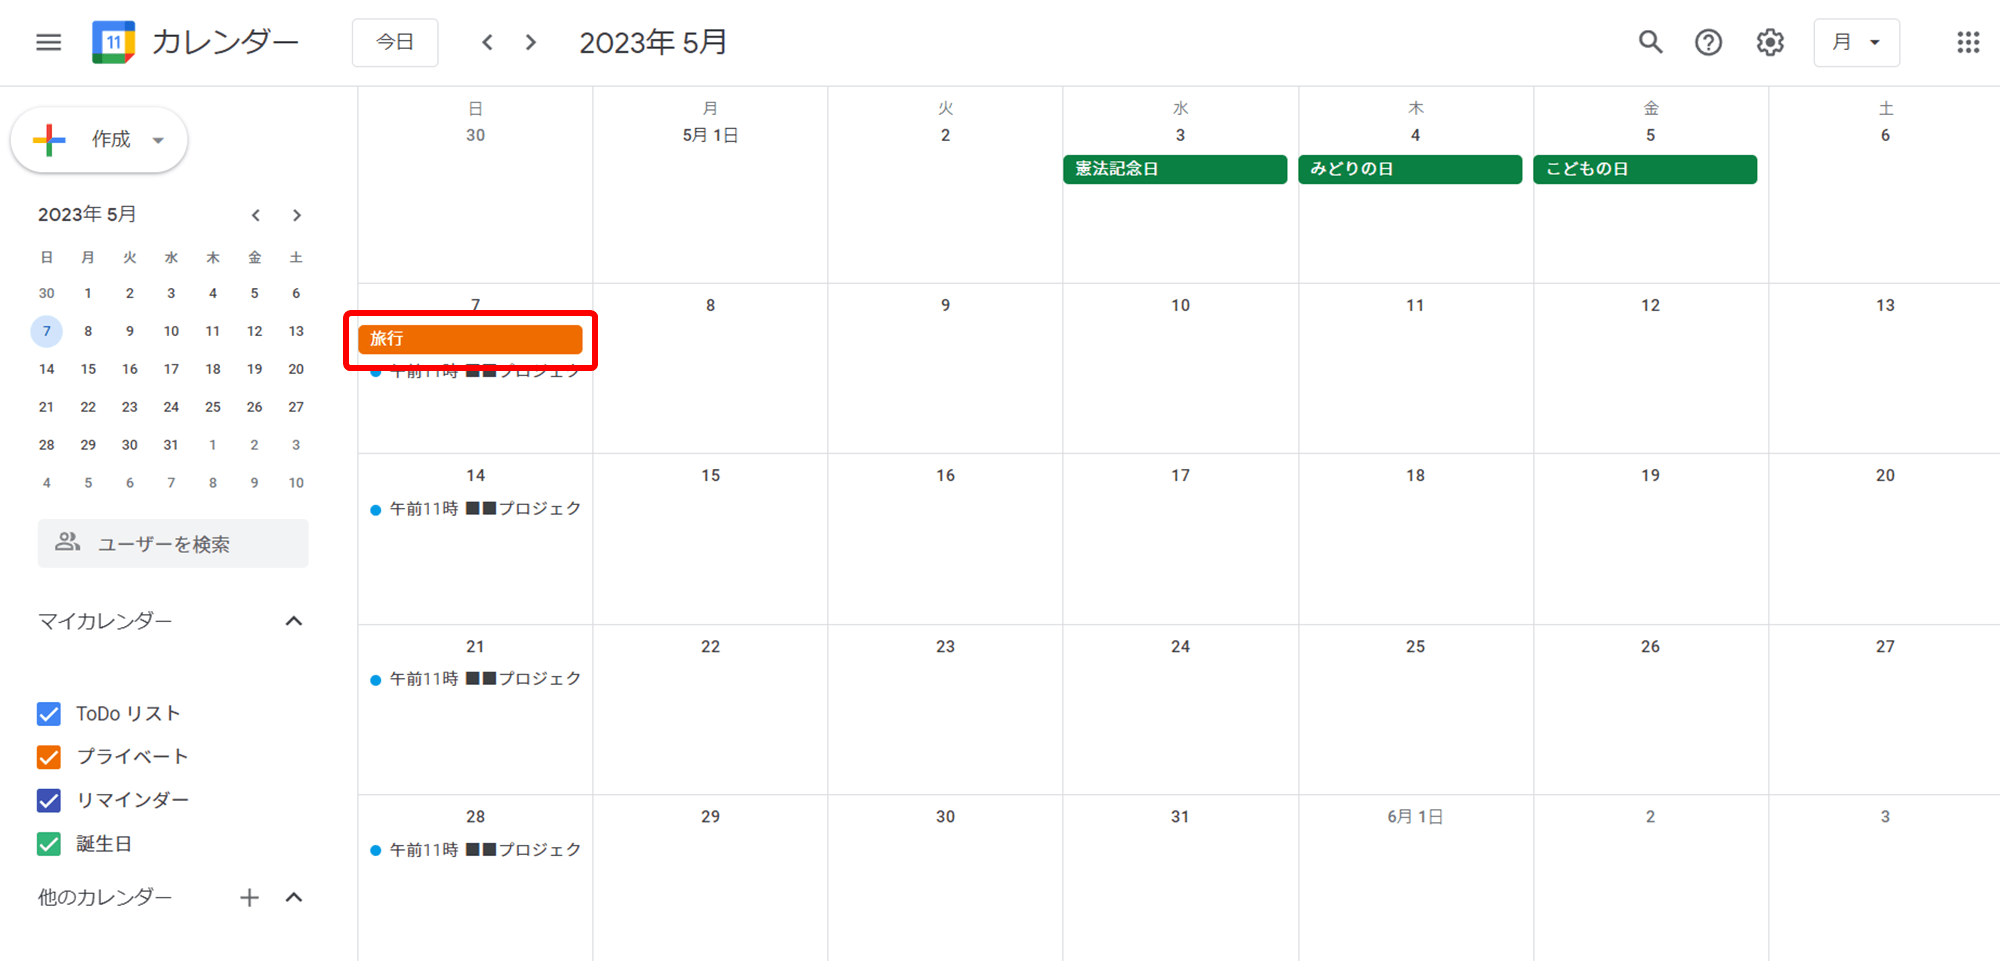Click the mini calendar 2023年 5月 label

87,214
